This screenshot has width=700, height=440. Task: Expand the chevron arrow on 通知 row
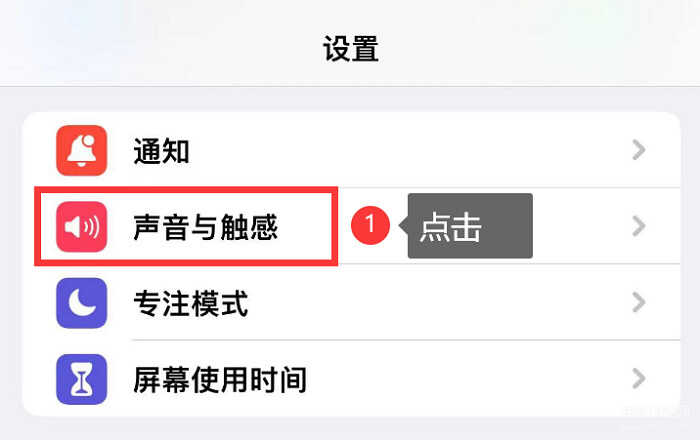pyautogui.click(x=639, y=150)
